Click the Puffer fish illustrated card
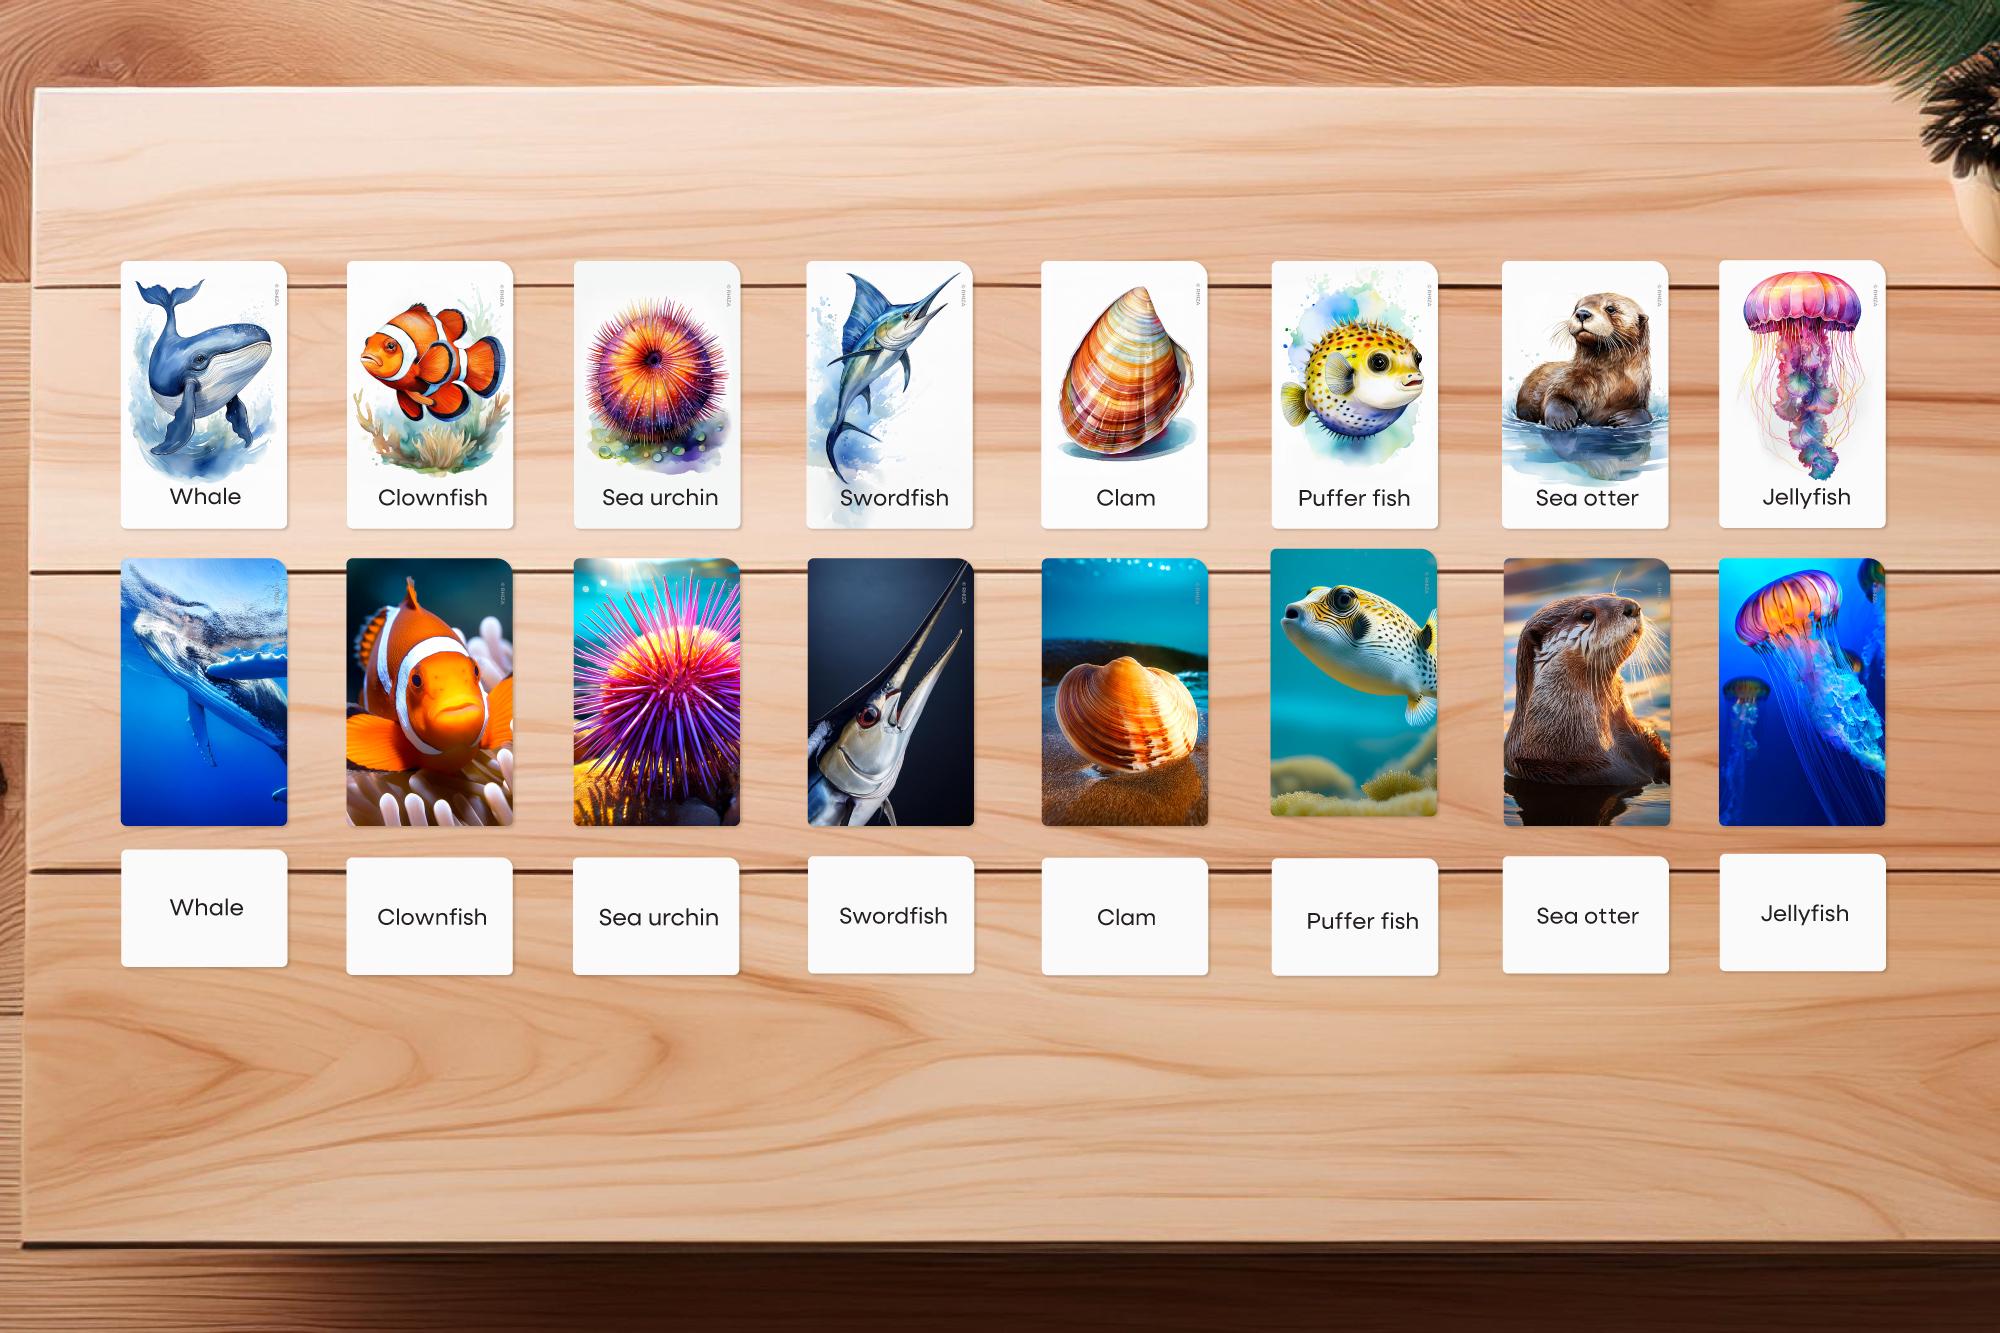2000x1333 pixels. pos(1355,390)
